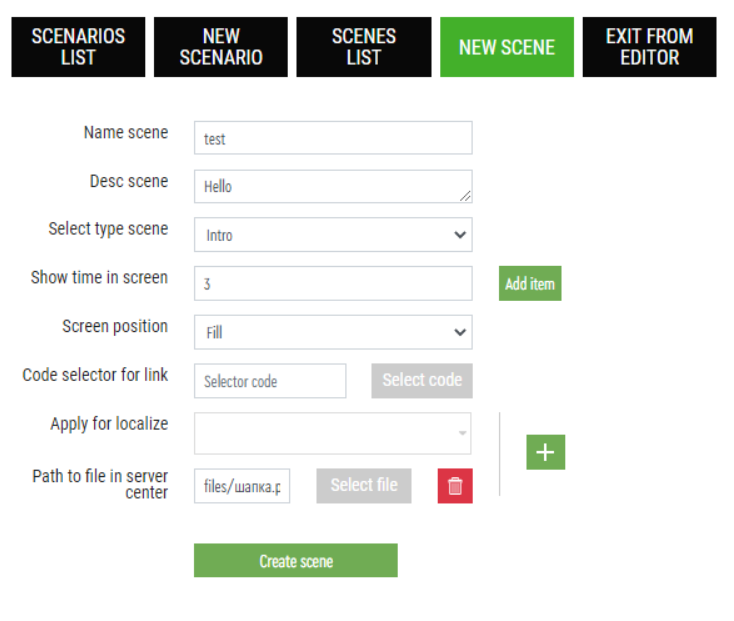Grab the Desc scene textarea resize handle
Screen dimensions: 734x621
click(465, 196)
